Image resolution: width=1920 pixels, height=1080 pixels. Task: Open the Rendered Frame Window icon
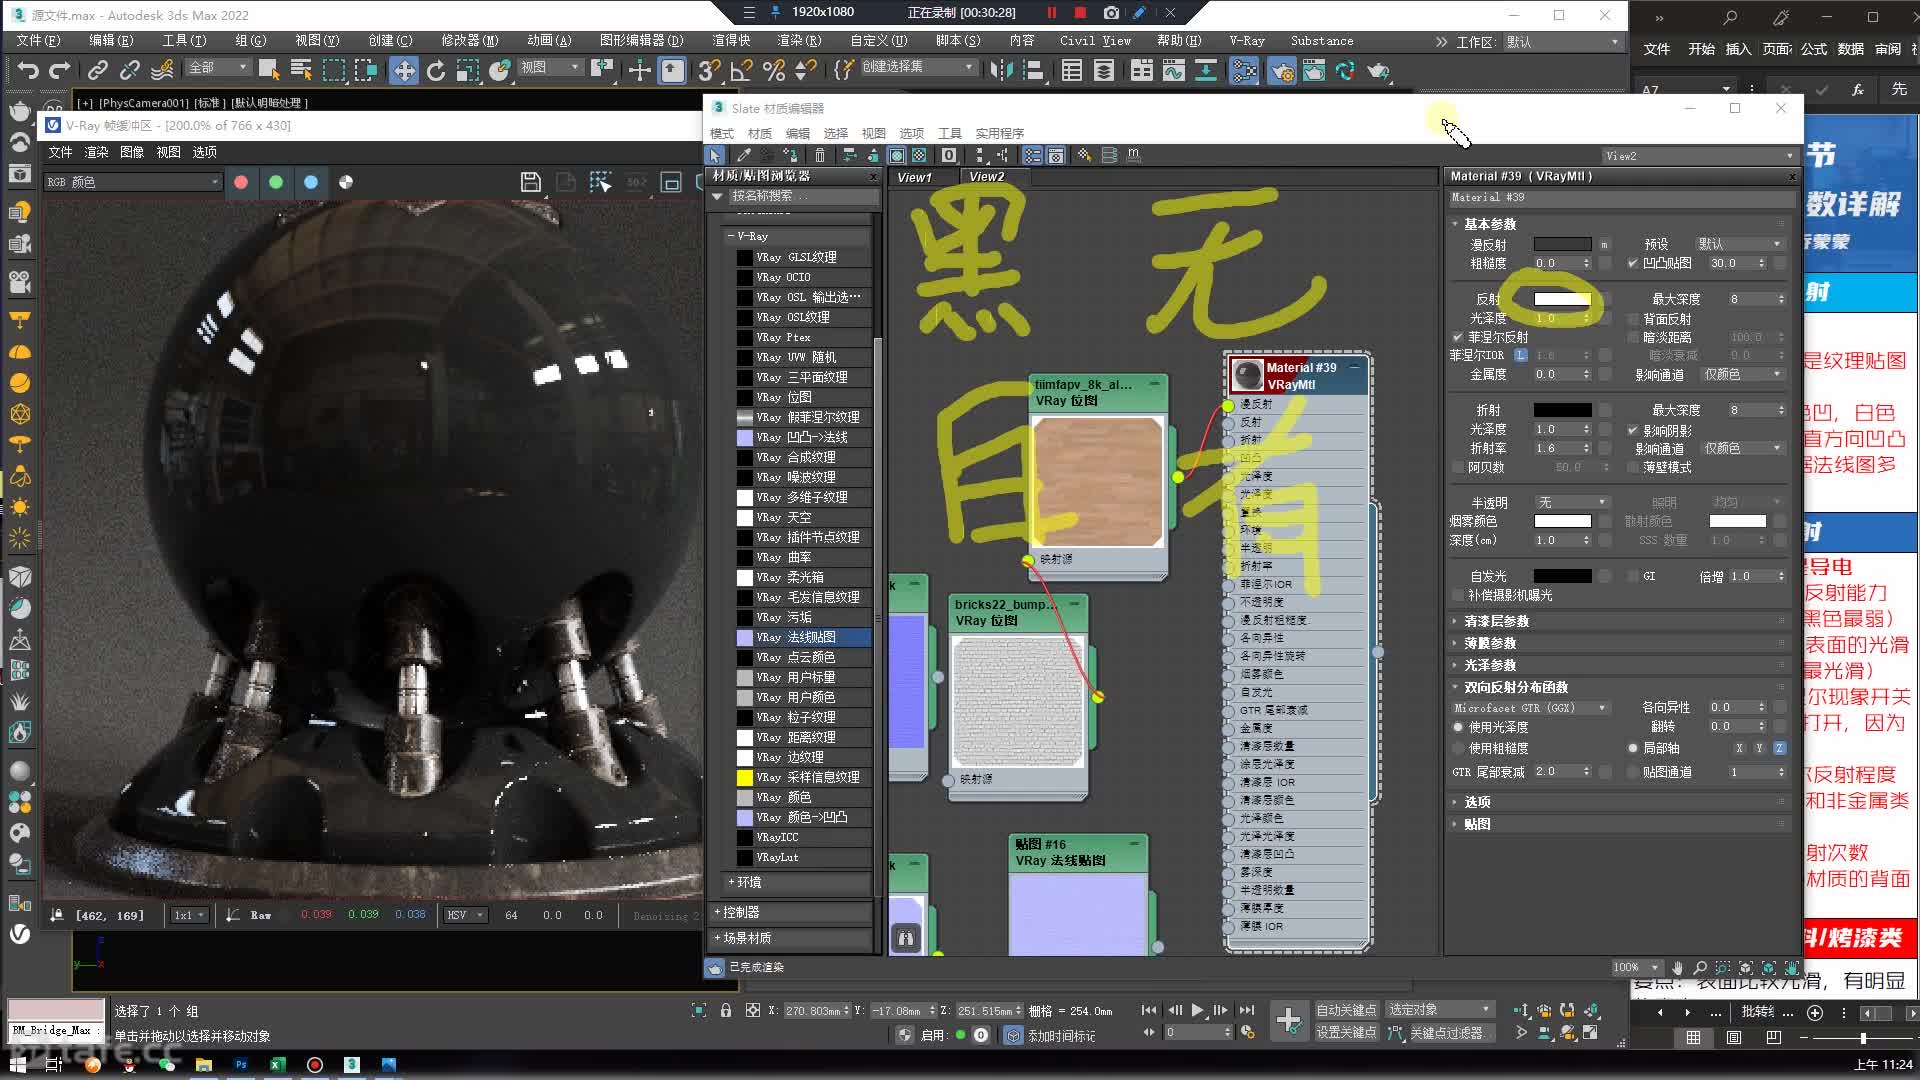(x=1314, y=70)
